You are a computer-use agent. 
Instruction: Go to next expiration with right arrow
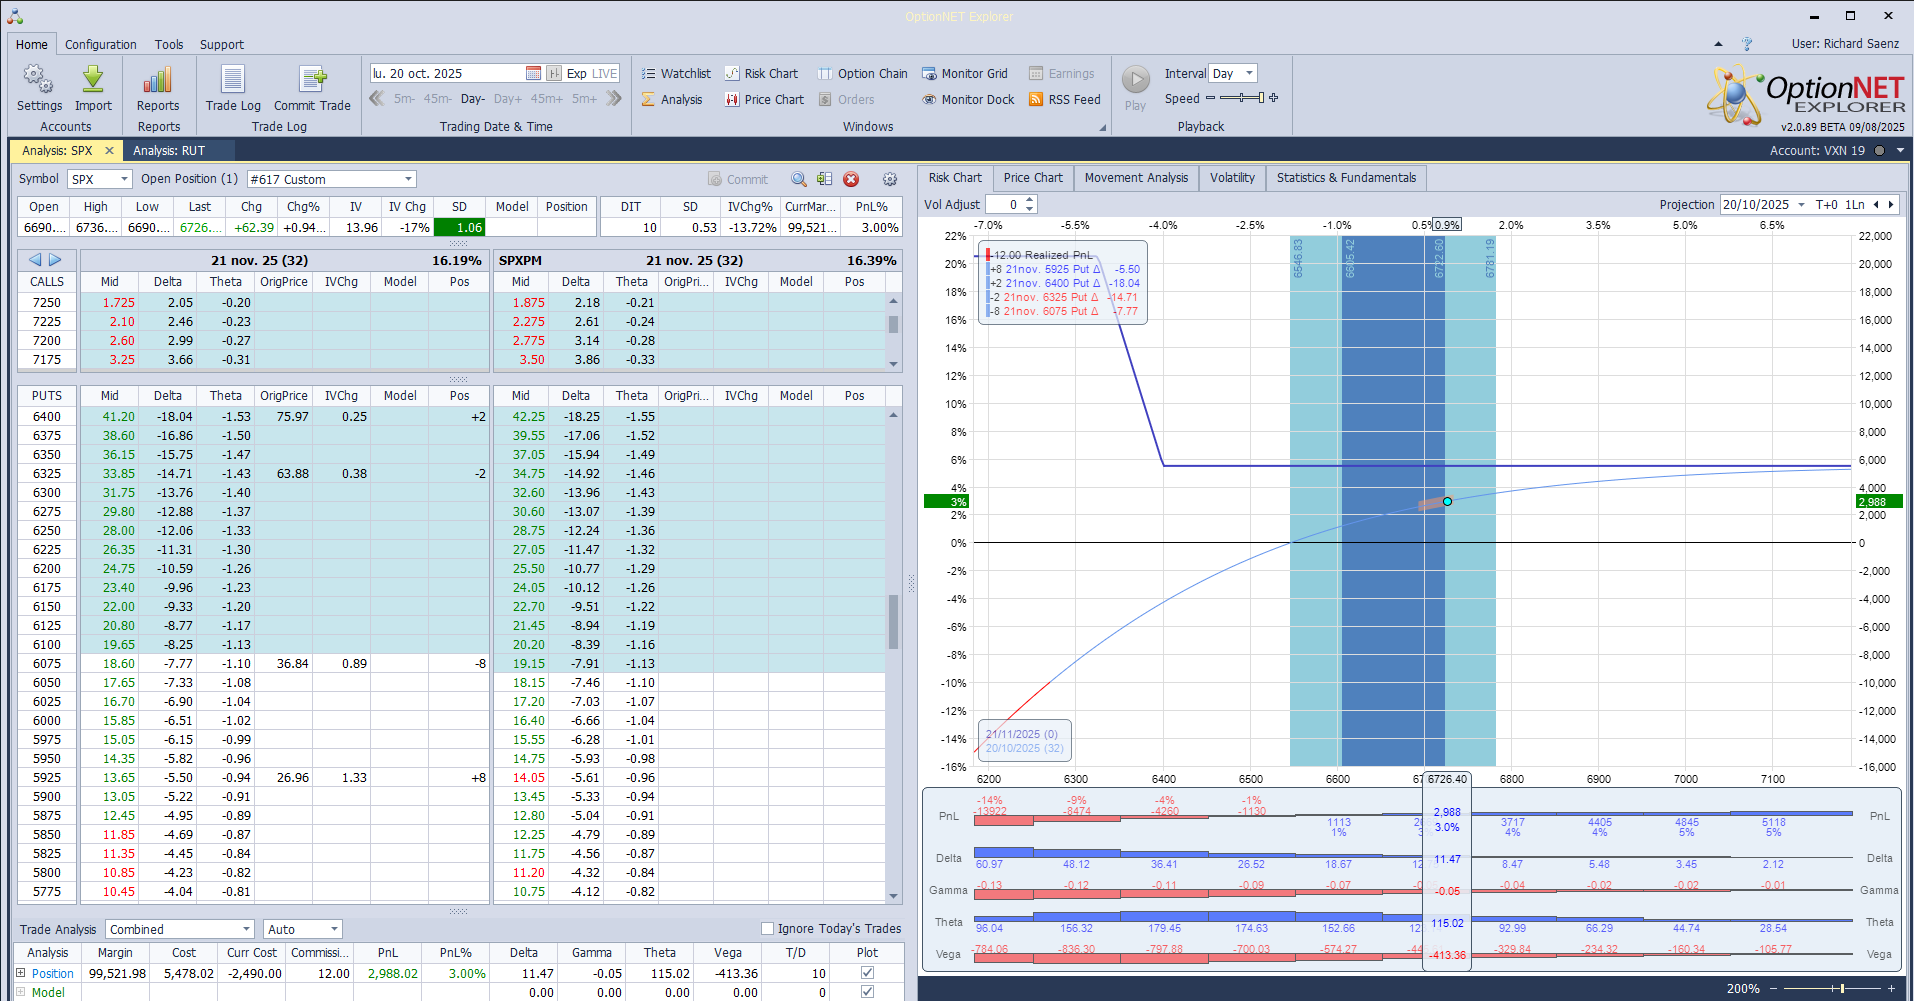(55, 260)
